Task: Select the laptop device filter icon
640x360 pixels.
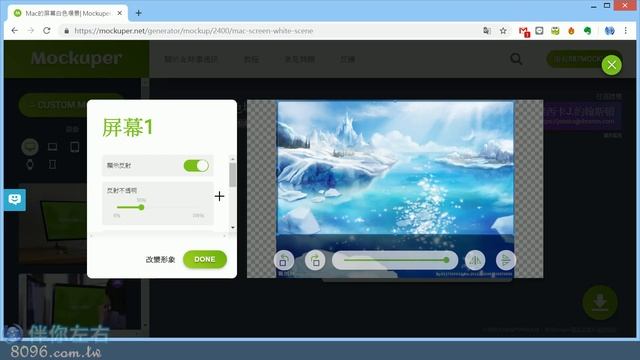Action: pyautogui.click(x=52, y=147)
